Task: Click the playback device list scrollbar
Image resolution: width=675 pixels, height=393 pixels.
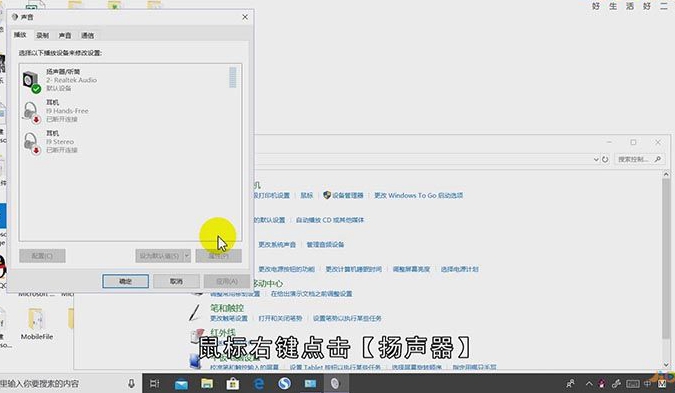Action: [233, 77]
